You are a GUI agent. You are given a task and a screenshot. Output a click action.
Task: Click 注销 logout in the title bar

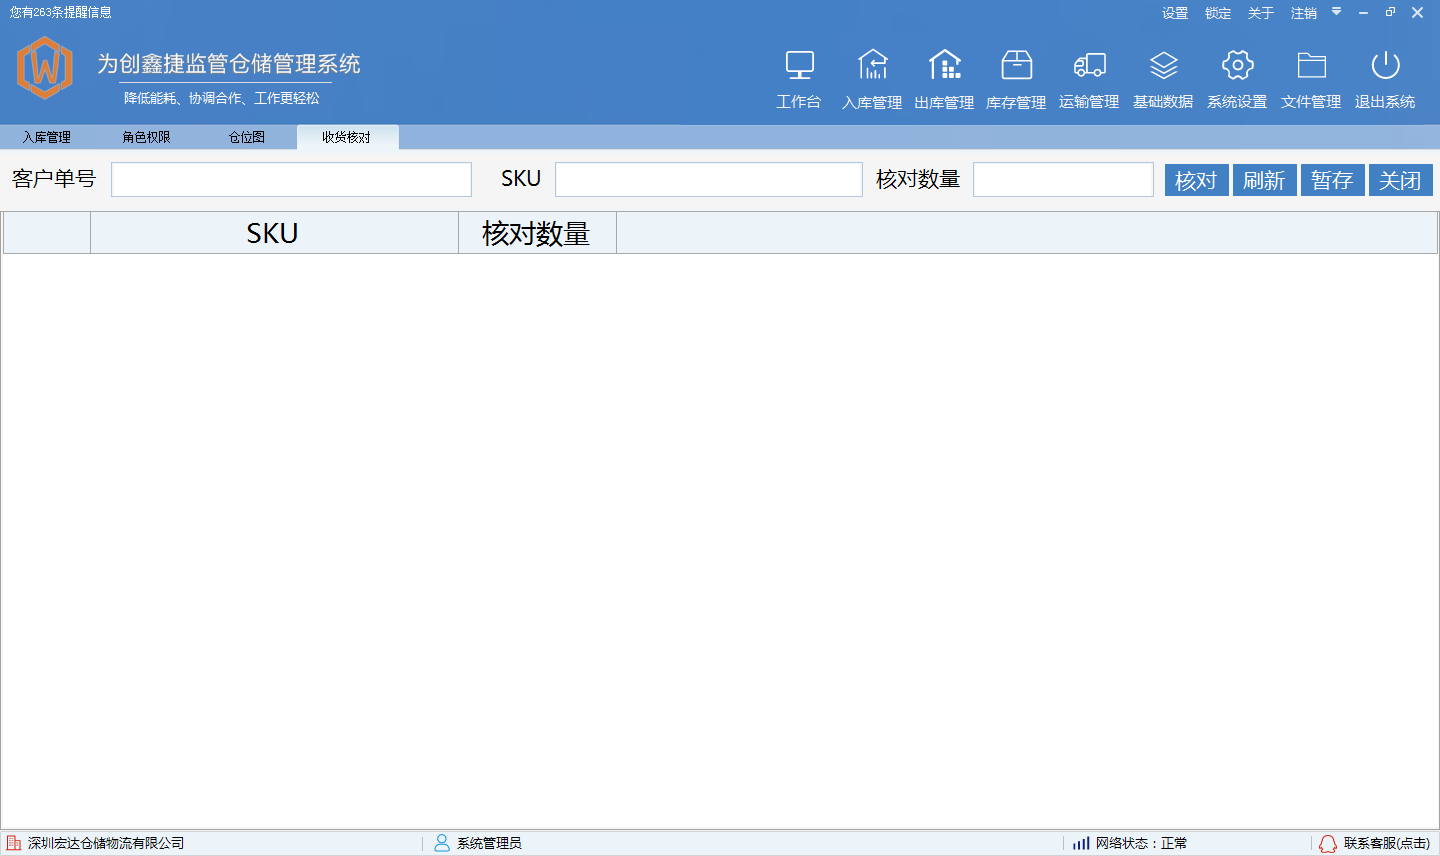pyautogui.click(x=1304, y=13)
